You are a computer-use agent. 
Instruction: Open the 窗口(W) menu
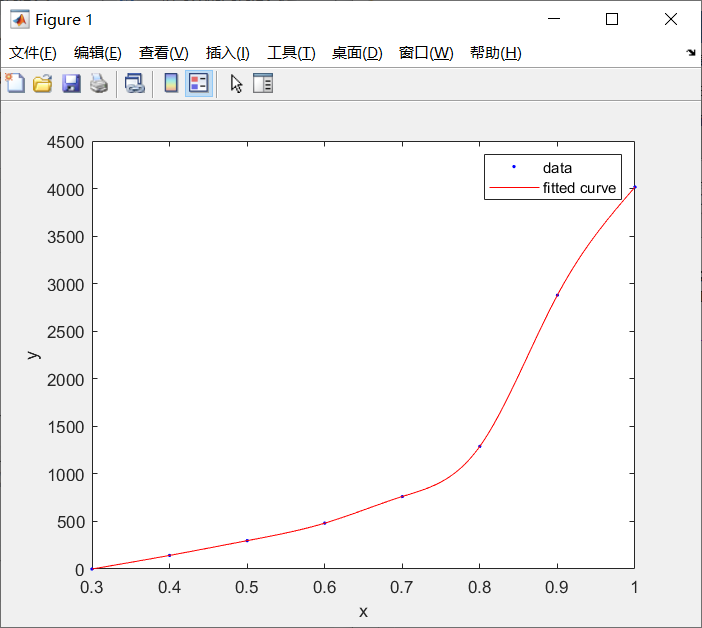tap(426, 53)
